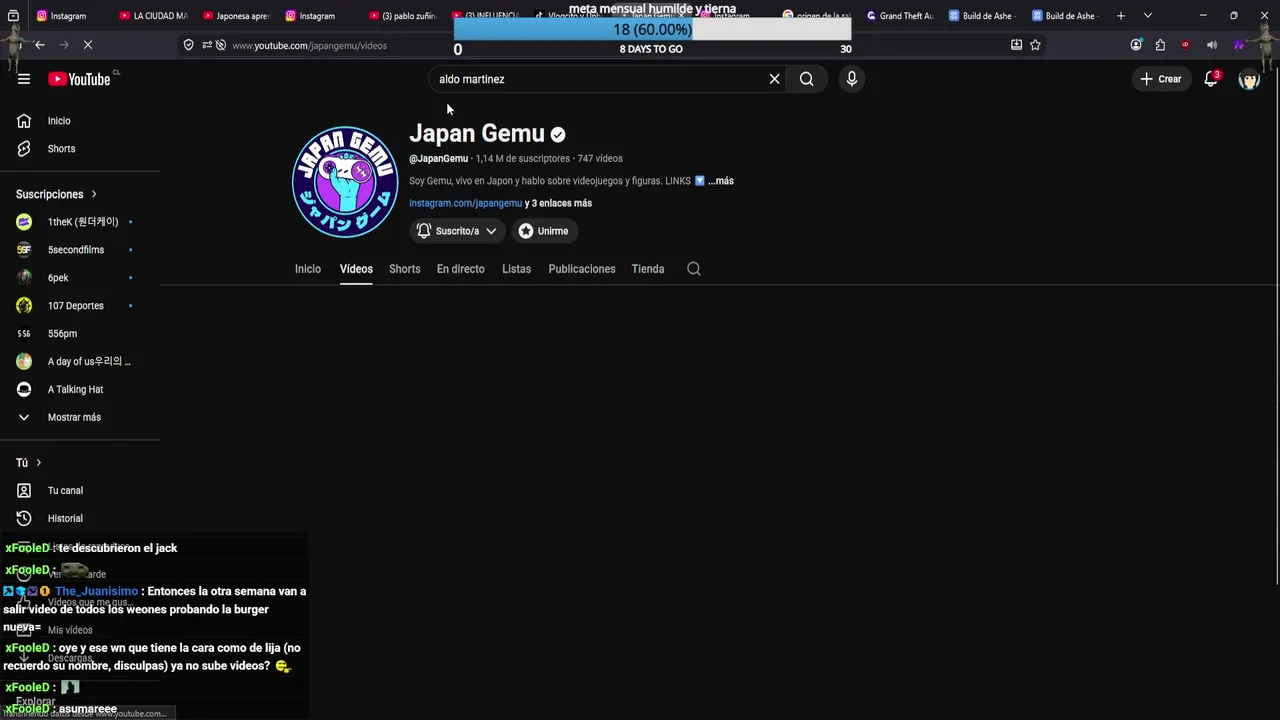The width and height of the screenshot is (1280, 720).
Task: Open the Publicaciones tab
Action: (x=582, y=269)
